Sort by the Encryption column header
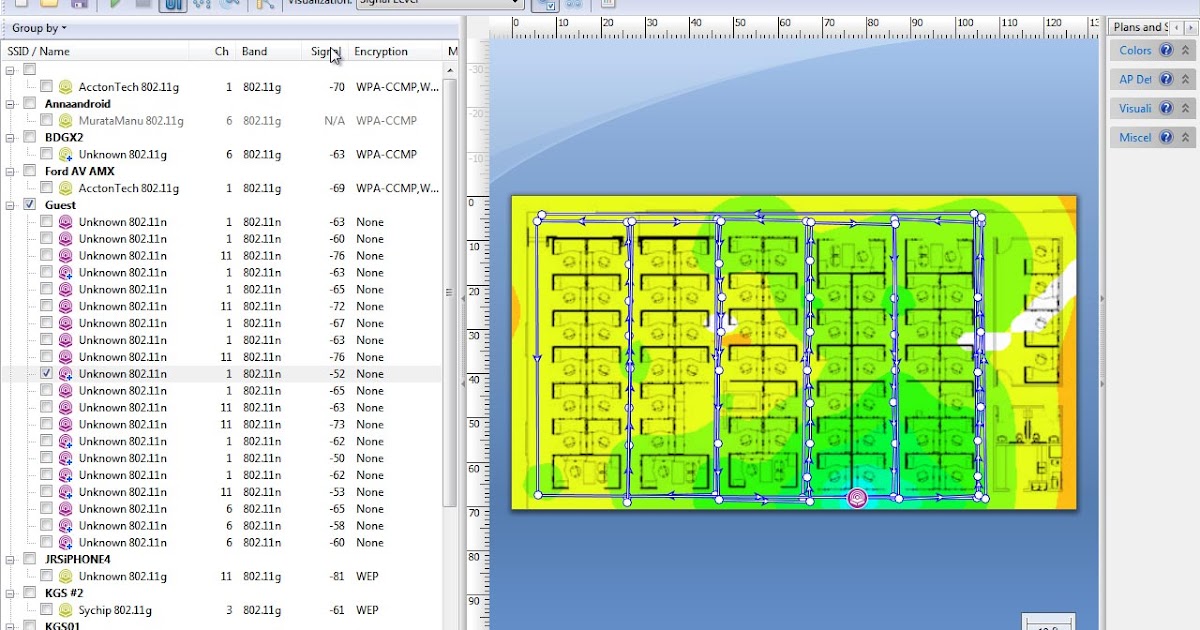 396,51
